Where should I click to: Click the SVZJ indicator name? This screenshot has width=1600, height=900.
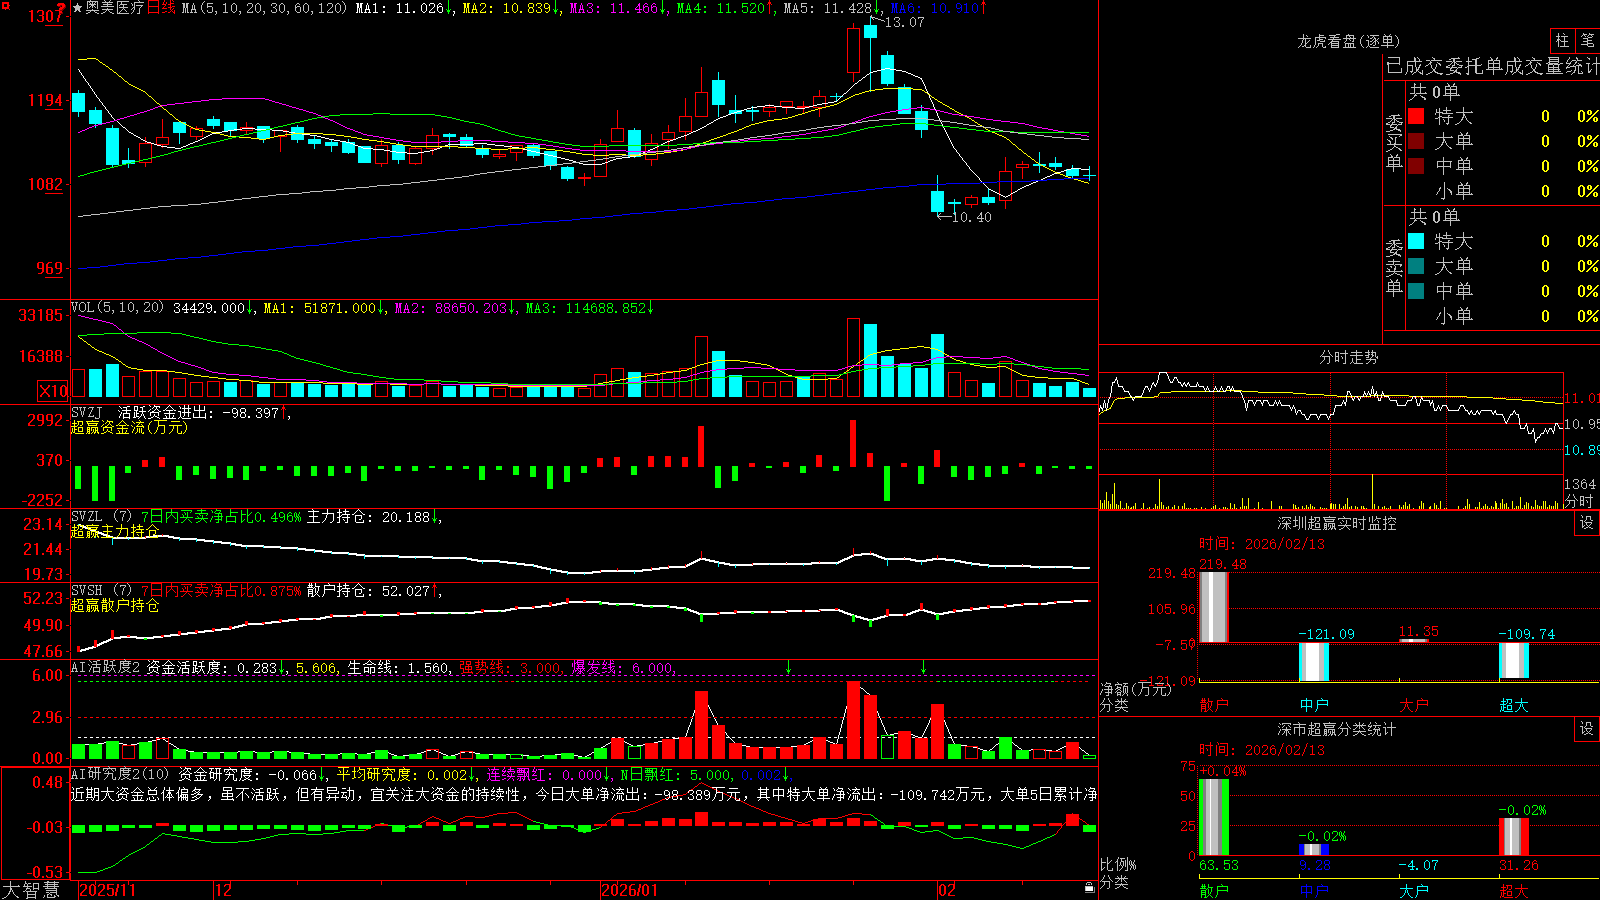(x=87, y=412)
